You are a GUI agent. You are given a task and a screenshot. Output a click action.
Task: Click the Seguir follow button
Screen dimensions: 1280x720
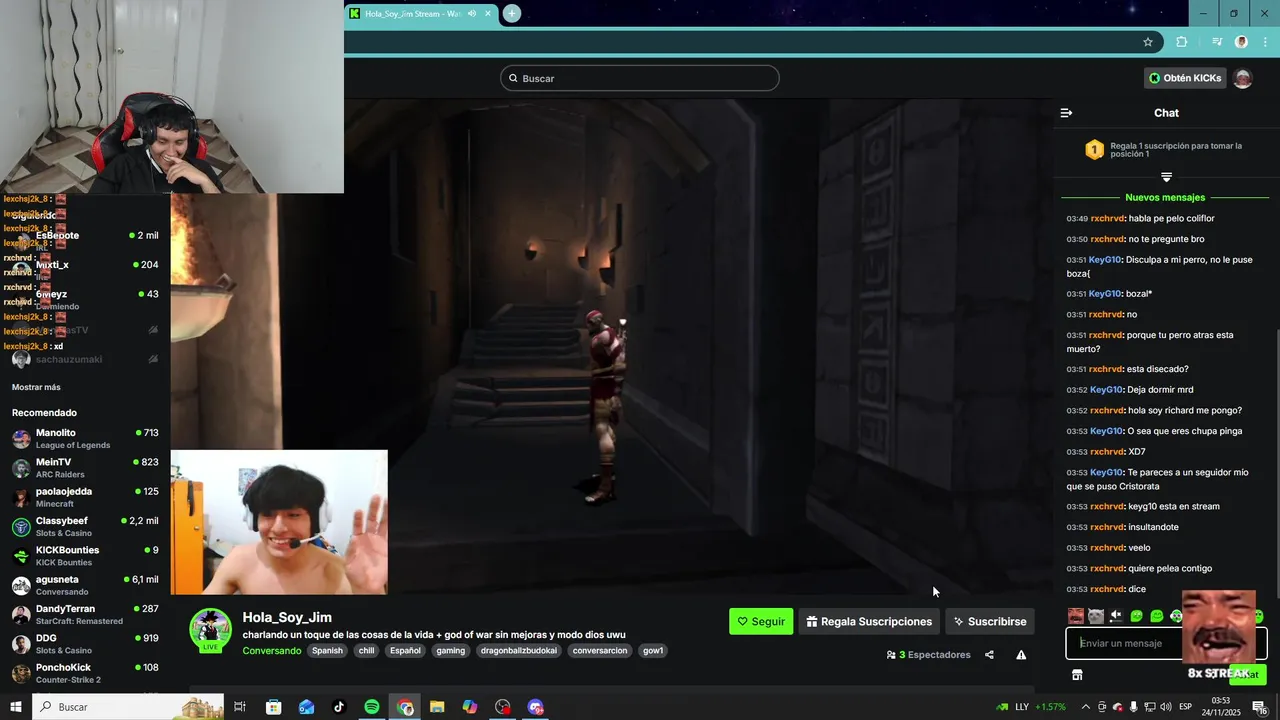(x=761, y=621)
